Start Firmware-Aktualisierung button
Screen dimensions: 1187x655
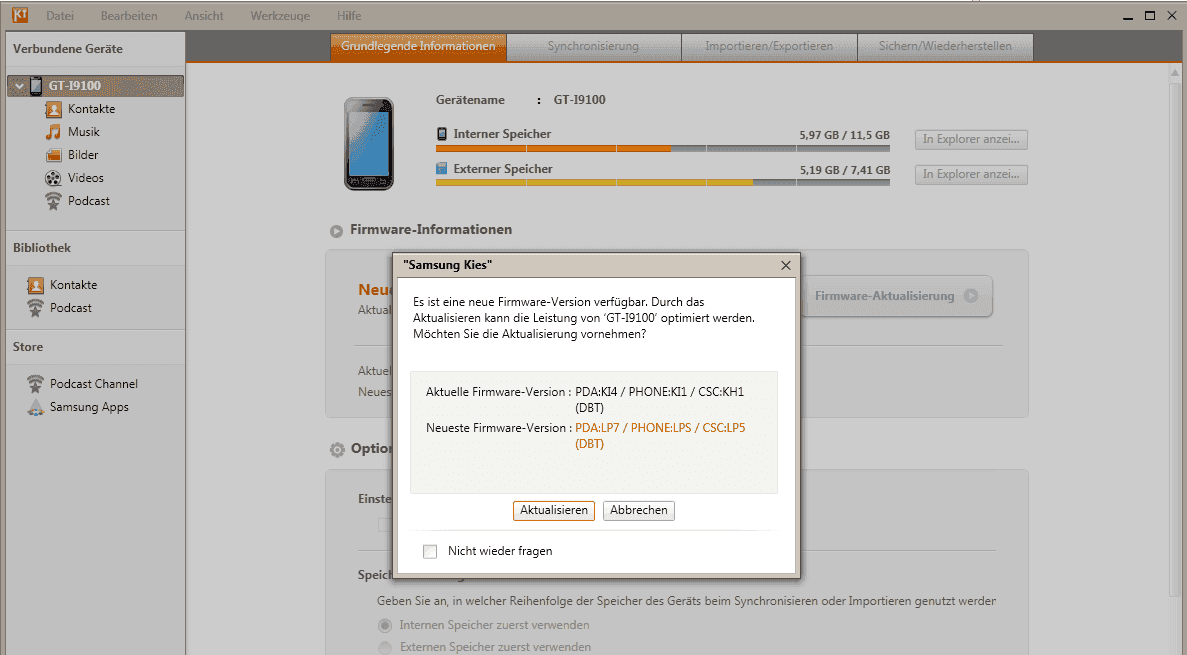point(896,296)
